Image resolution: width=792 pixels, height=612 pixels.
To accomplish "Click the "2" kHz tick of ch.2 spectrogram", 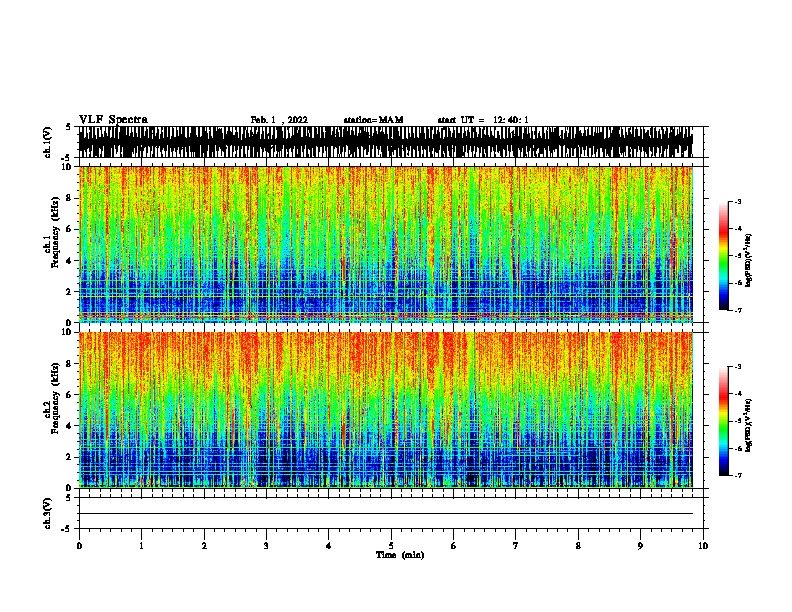I will pyautogui.click(x=69, y=457).
